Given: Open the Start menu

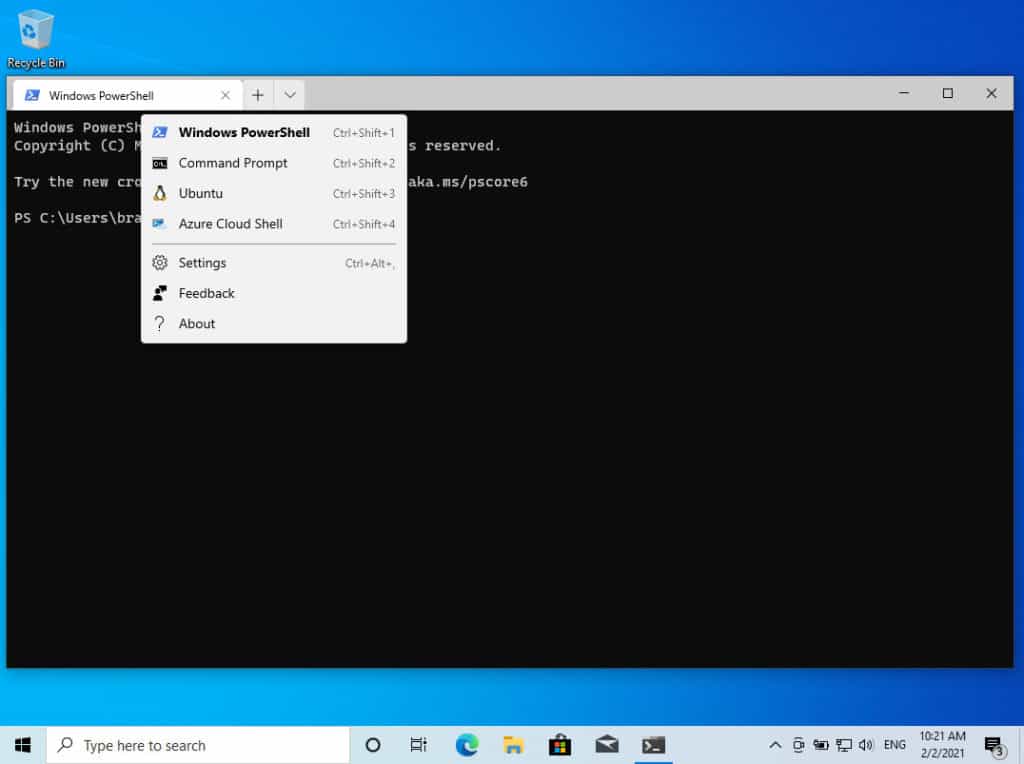Looking at the screenshot, I should tap(21, 744).
